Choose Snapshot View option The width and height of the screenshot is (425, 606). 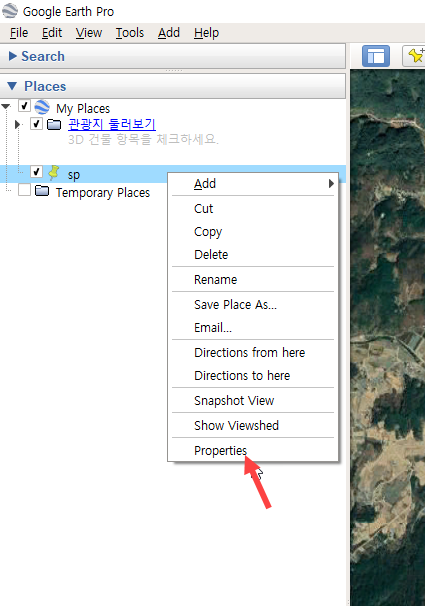(253, 401)
